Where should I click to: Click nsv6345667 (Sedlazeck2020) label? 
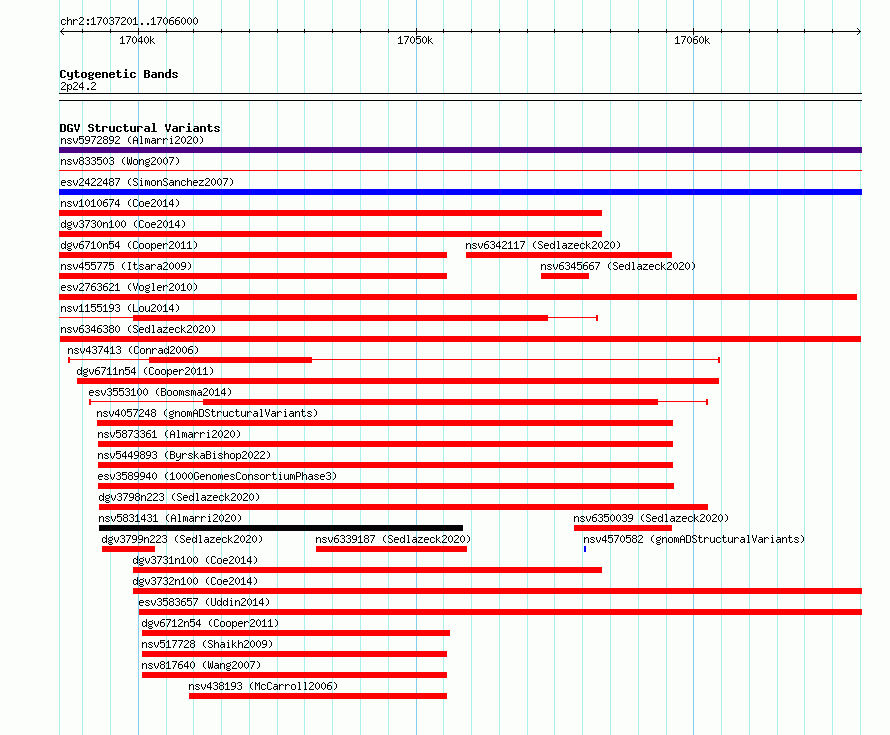coord(618,266)
